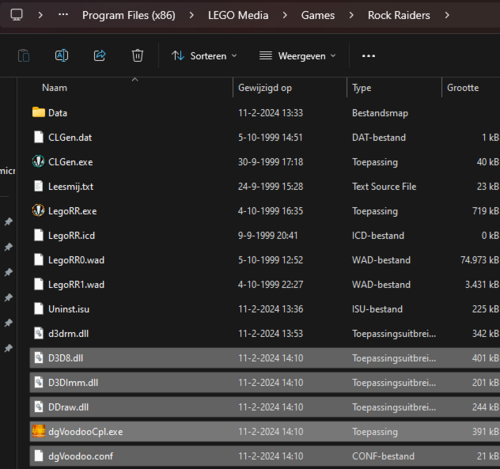
Task: Select the D3DImm.dll file name
Action: pyautogui.click(x=73, y=383)
